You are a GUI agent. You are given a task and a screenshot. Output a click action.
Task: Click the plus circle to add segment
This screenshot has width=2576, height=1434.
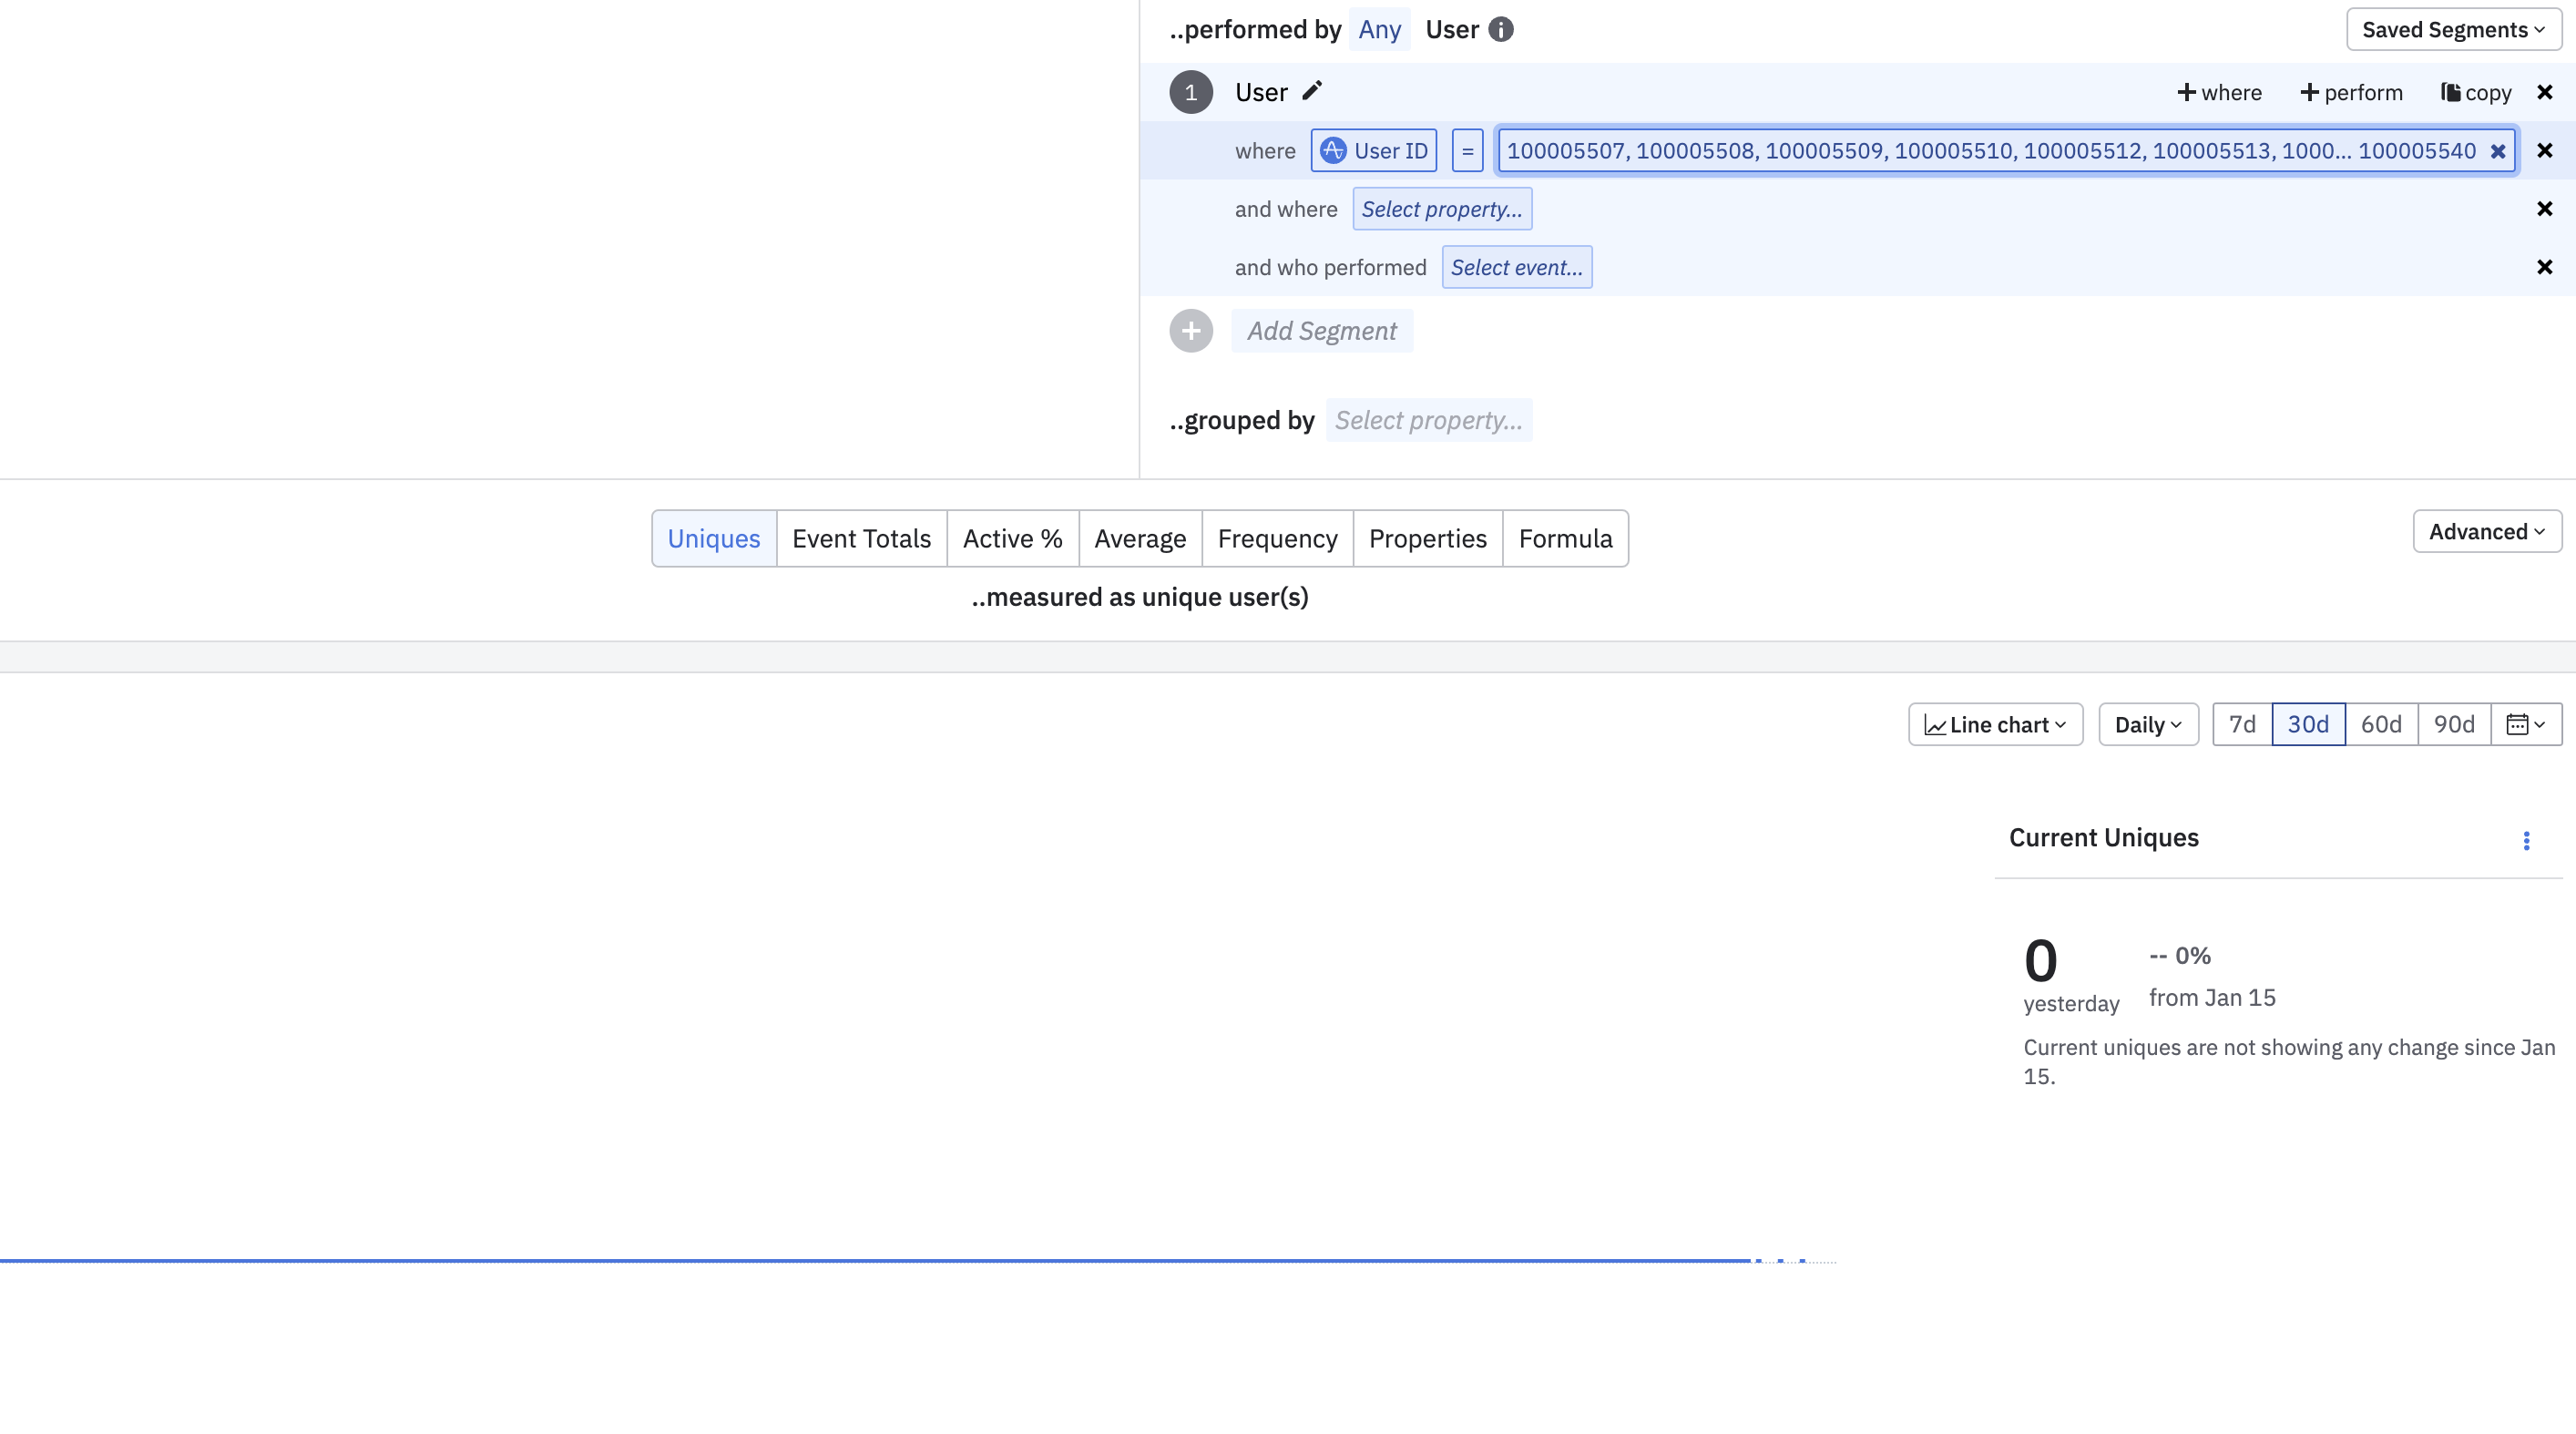point(1190,331)
